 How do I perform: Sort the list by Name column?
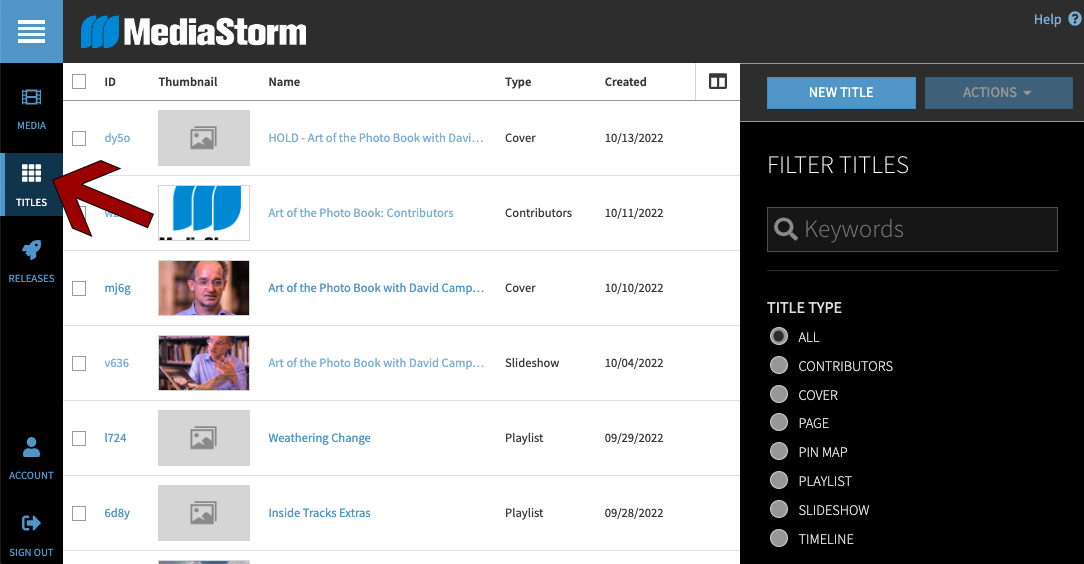[284, 82]
